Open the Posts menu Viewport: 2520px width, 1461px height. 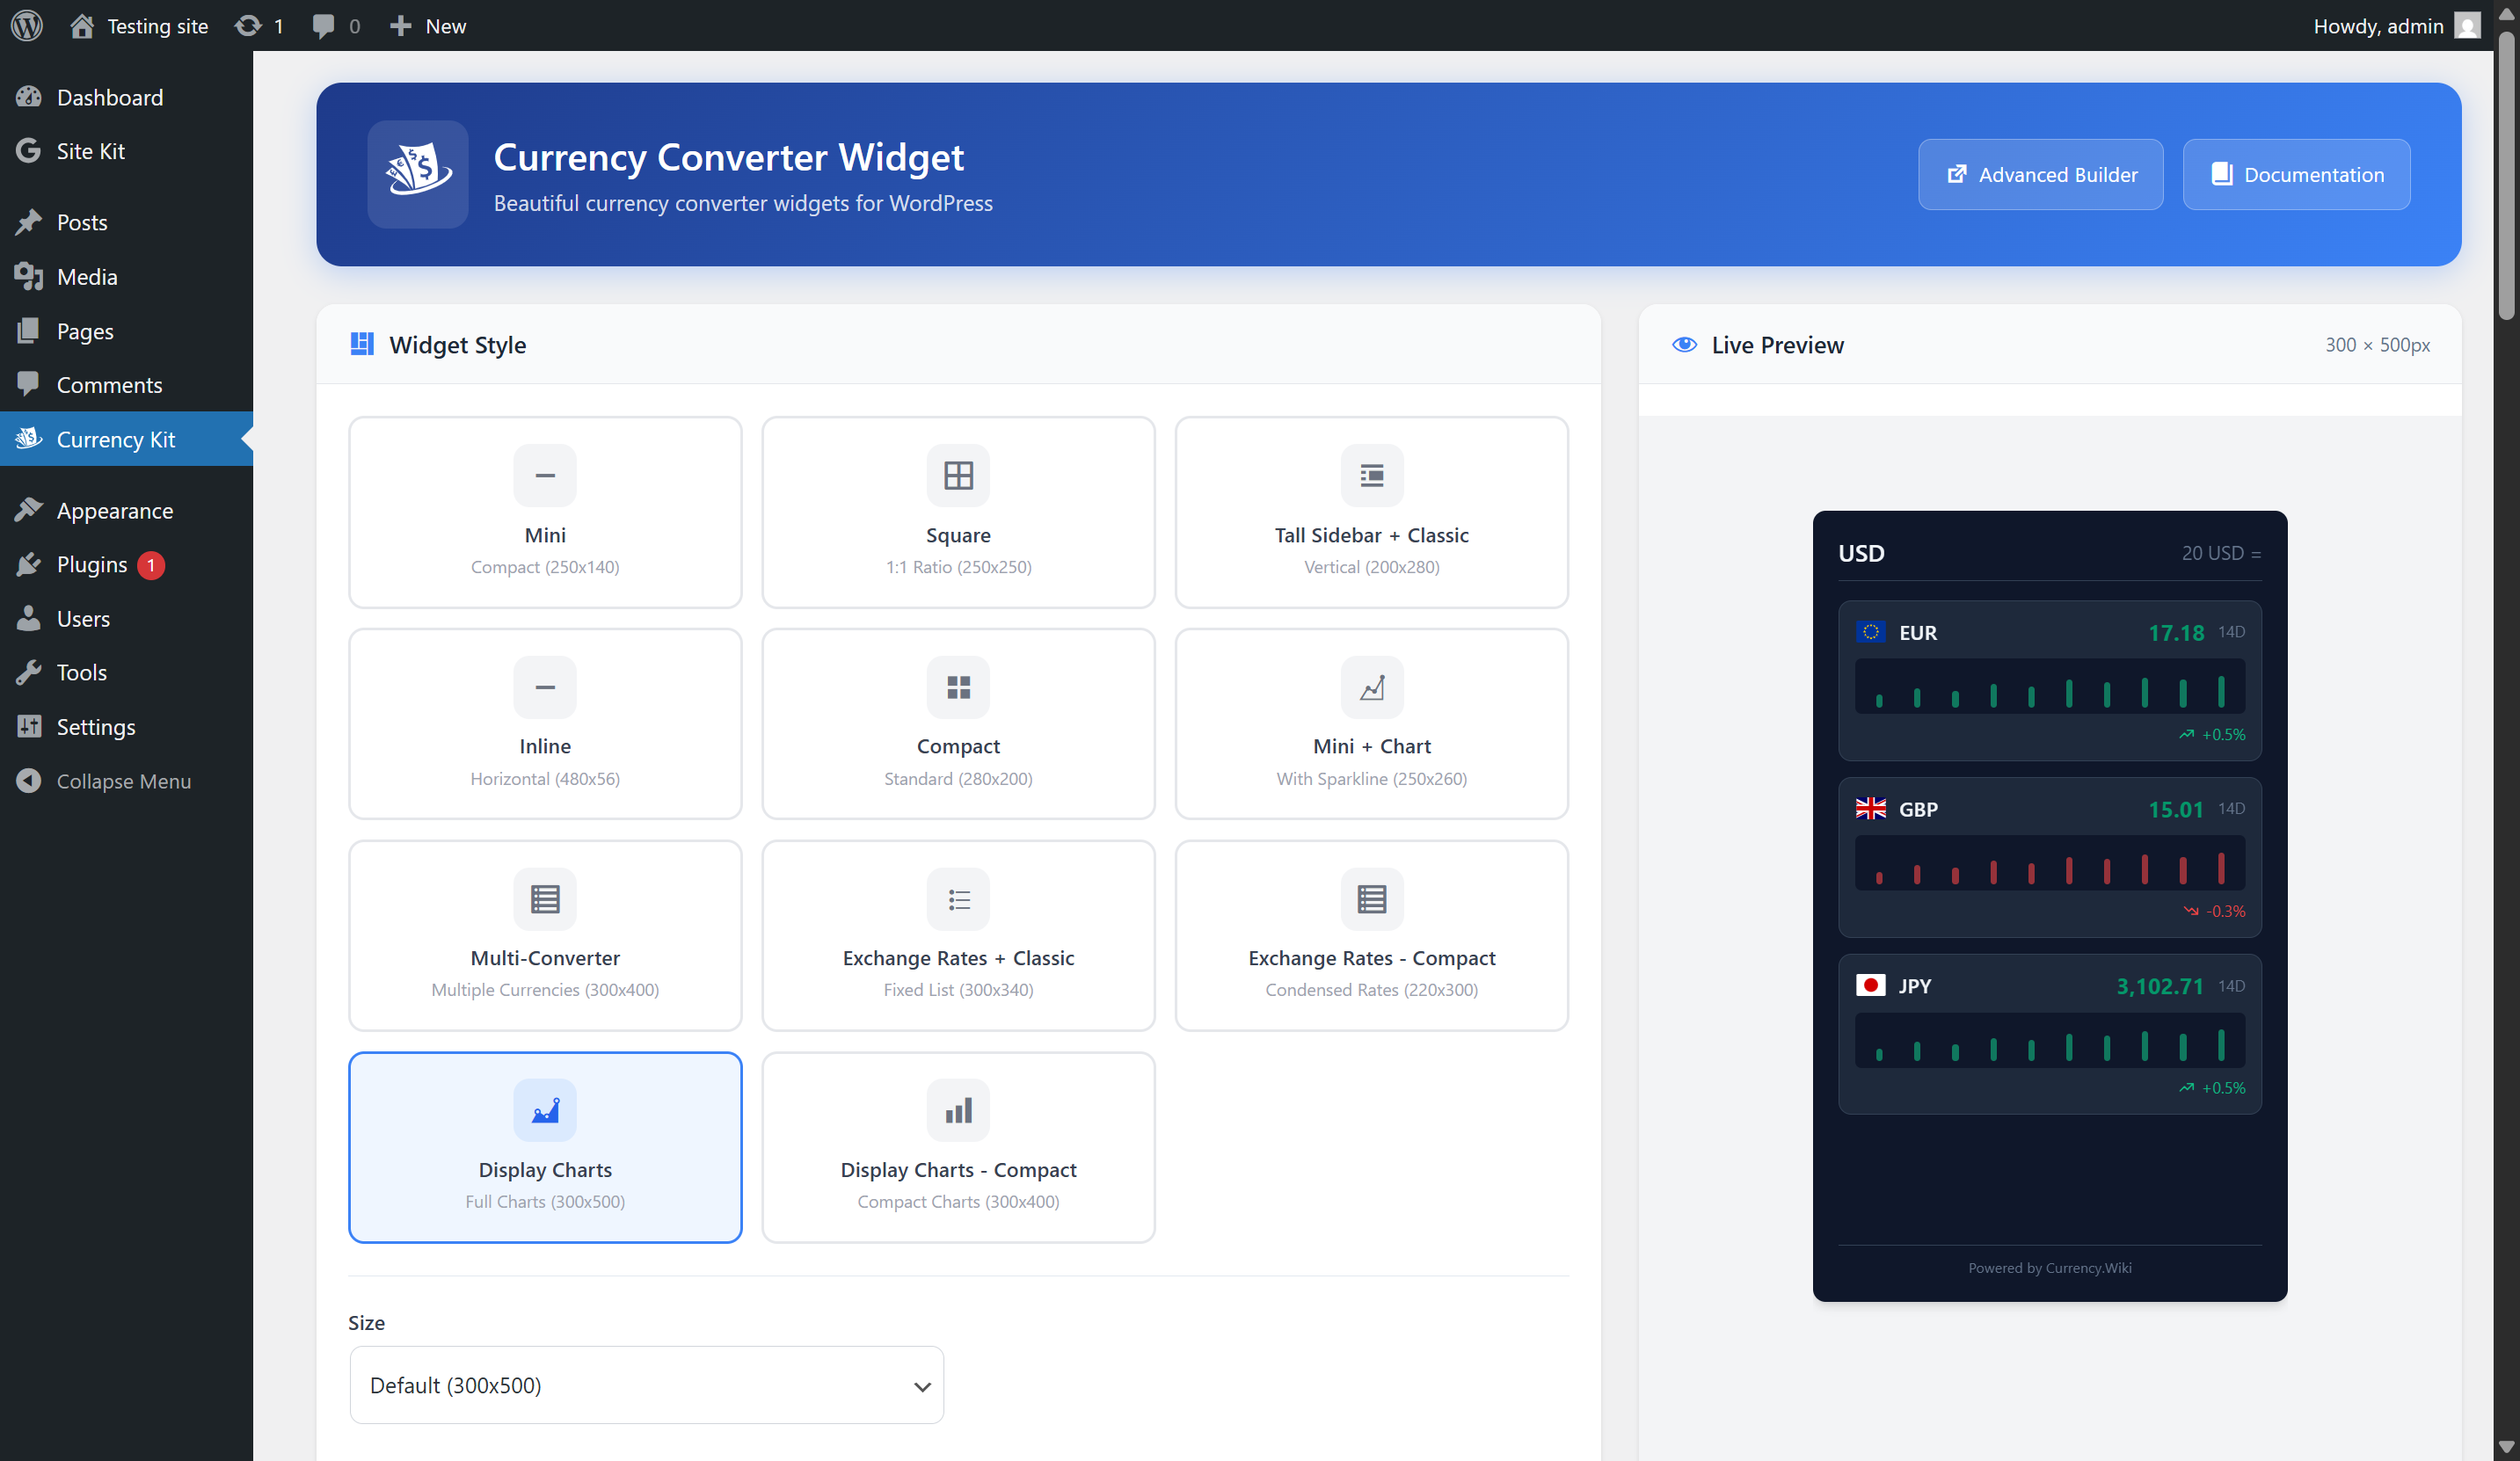(80, 222)
